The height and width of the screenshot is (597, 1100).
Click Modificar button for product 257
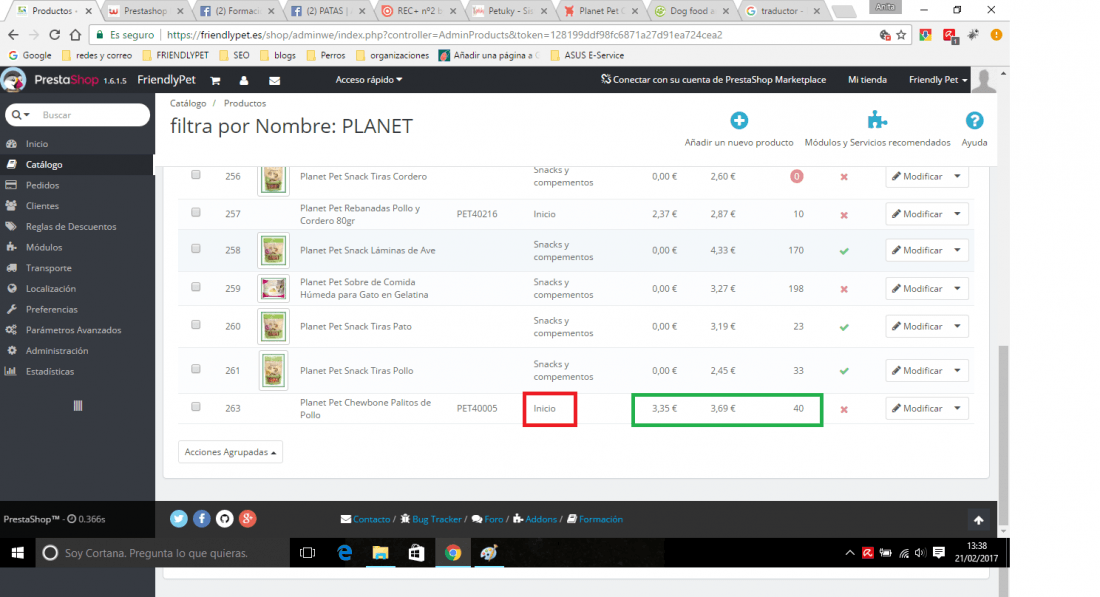pos(917,214)
